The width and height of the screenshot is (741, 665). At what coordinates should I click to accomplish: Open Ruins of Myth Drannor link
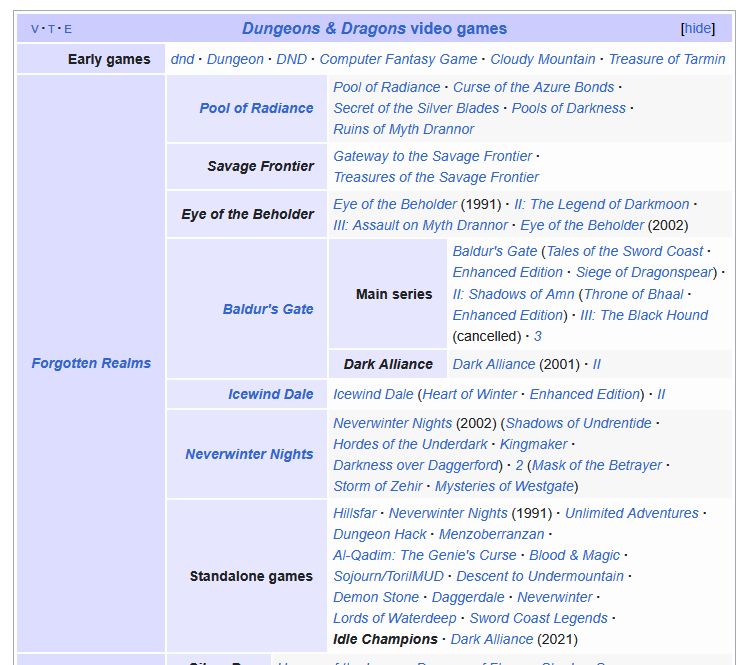pyautogui.click(x=404, y=129)
